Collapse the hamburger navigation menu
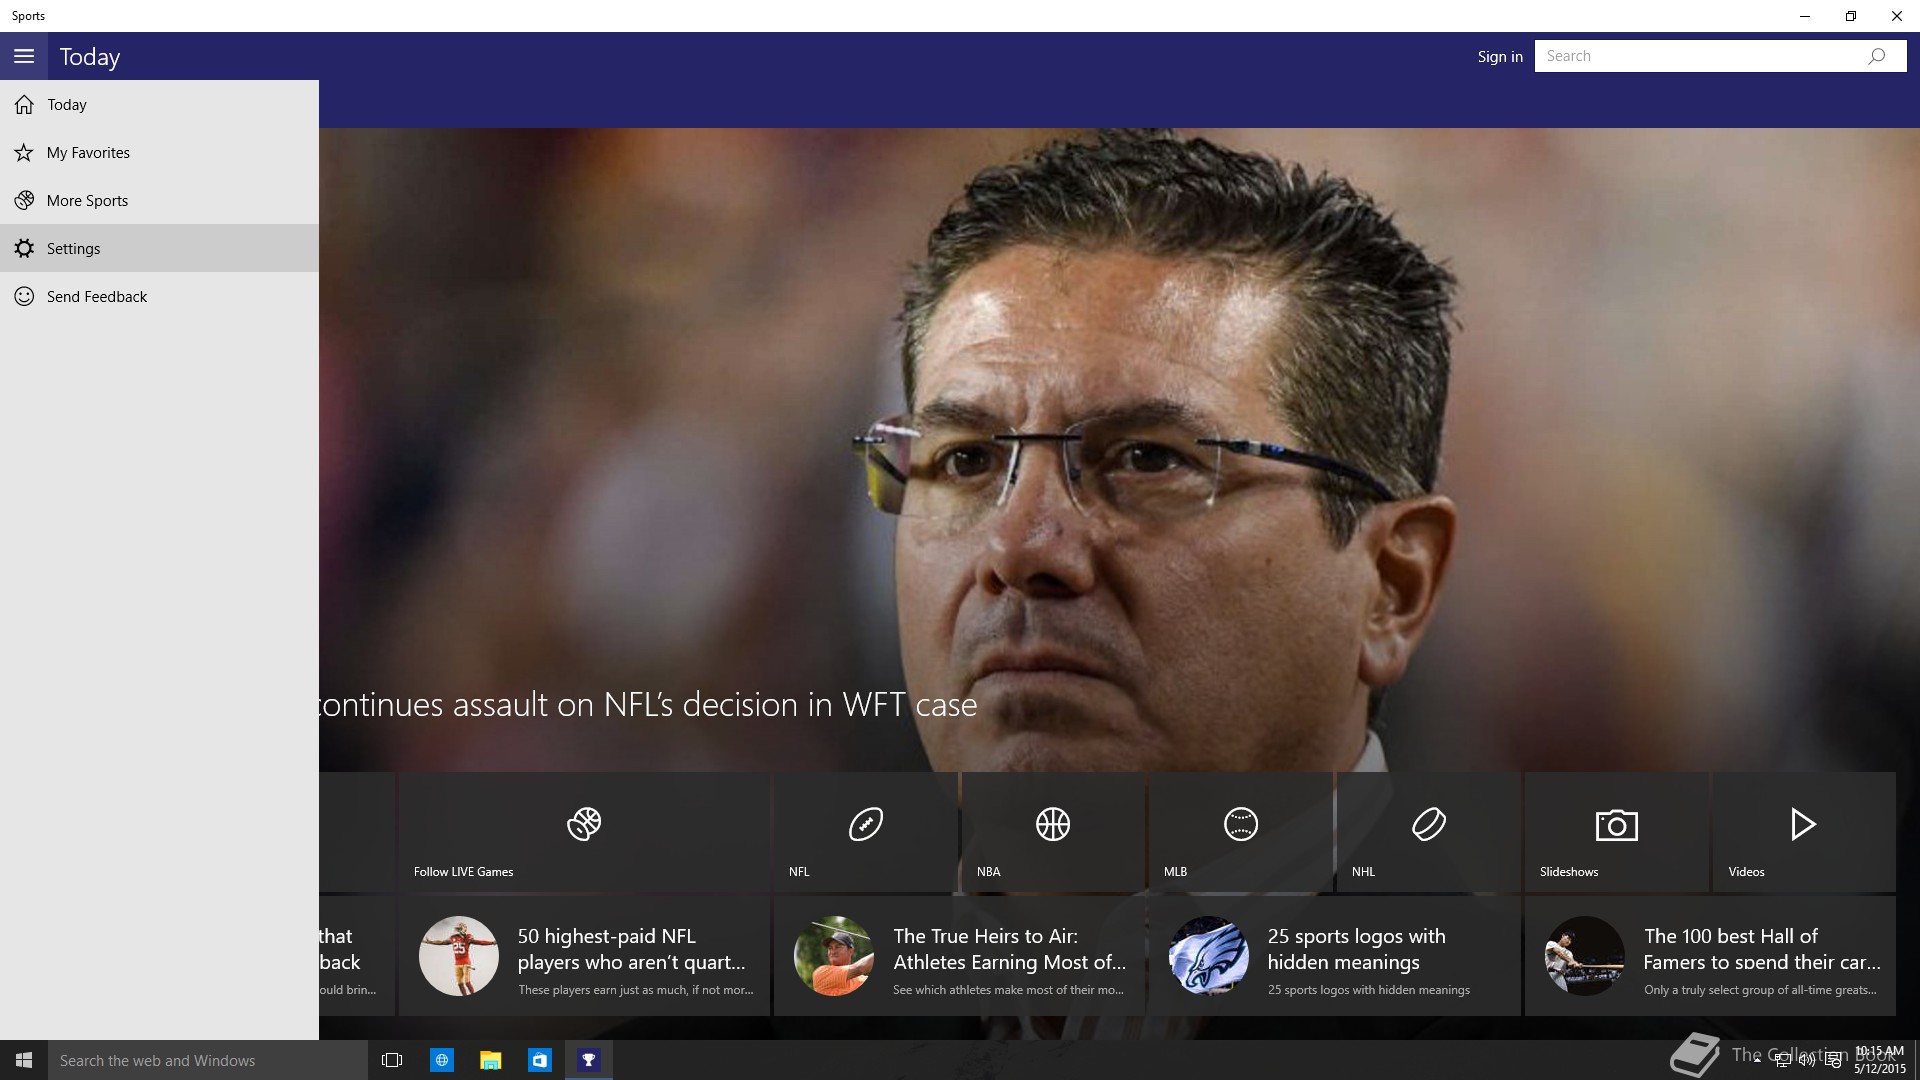 pyautogui.click(x=24, y=56)
